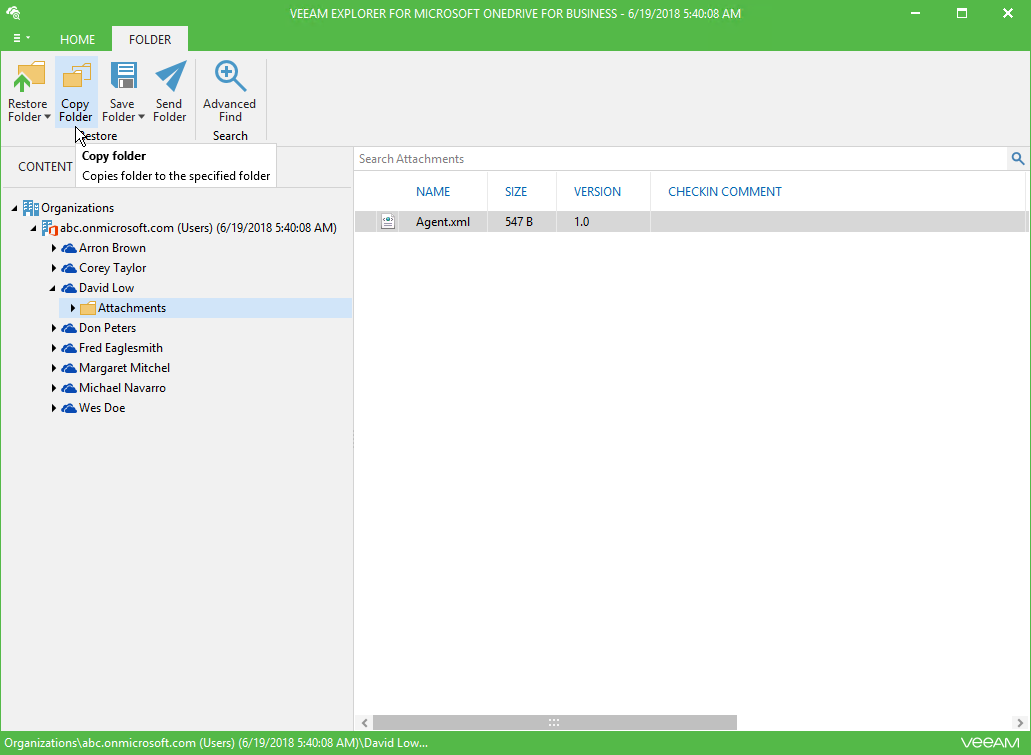Click the cloud icon next to David Low
Screen dimensions: 1031x755
[x=69, y=288]
